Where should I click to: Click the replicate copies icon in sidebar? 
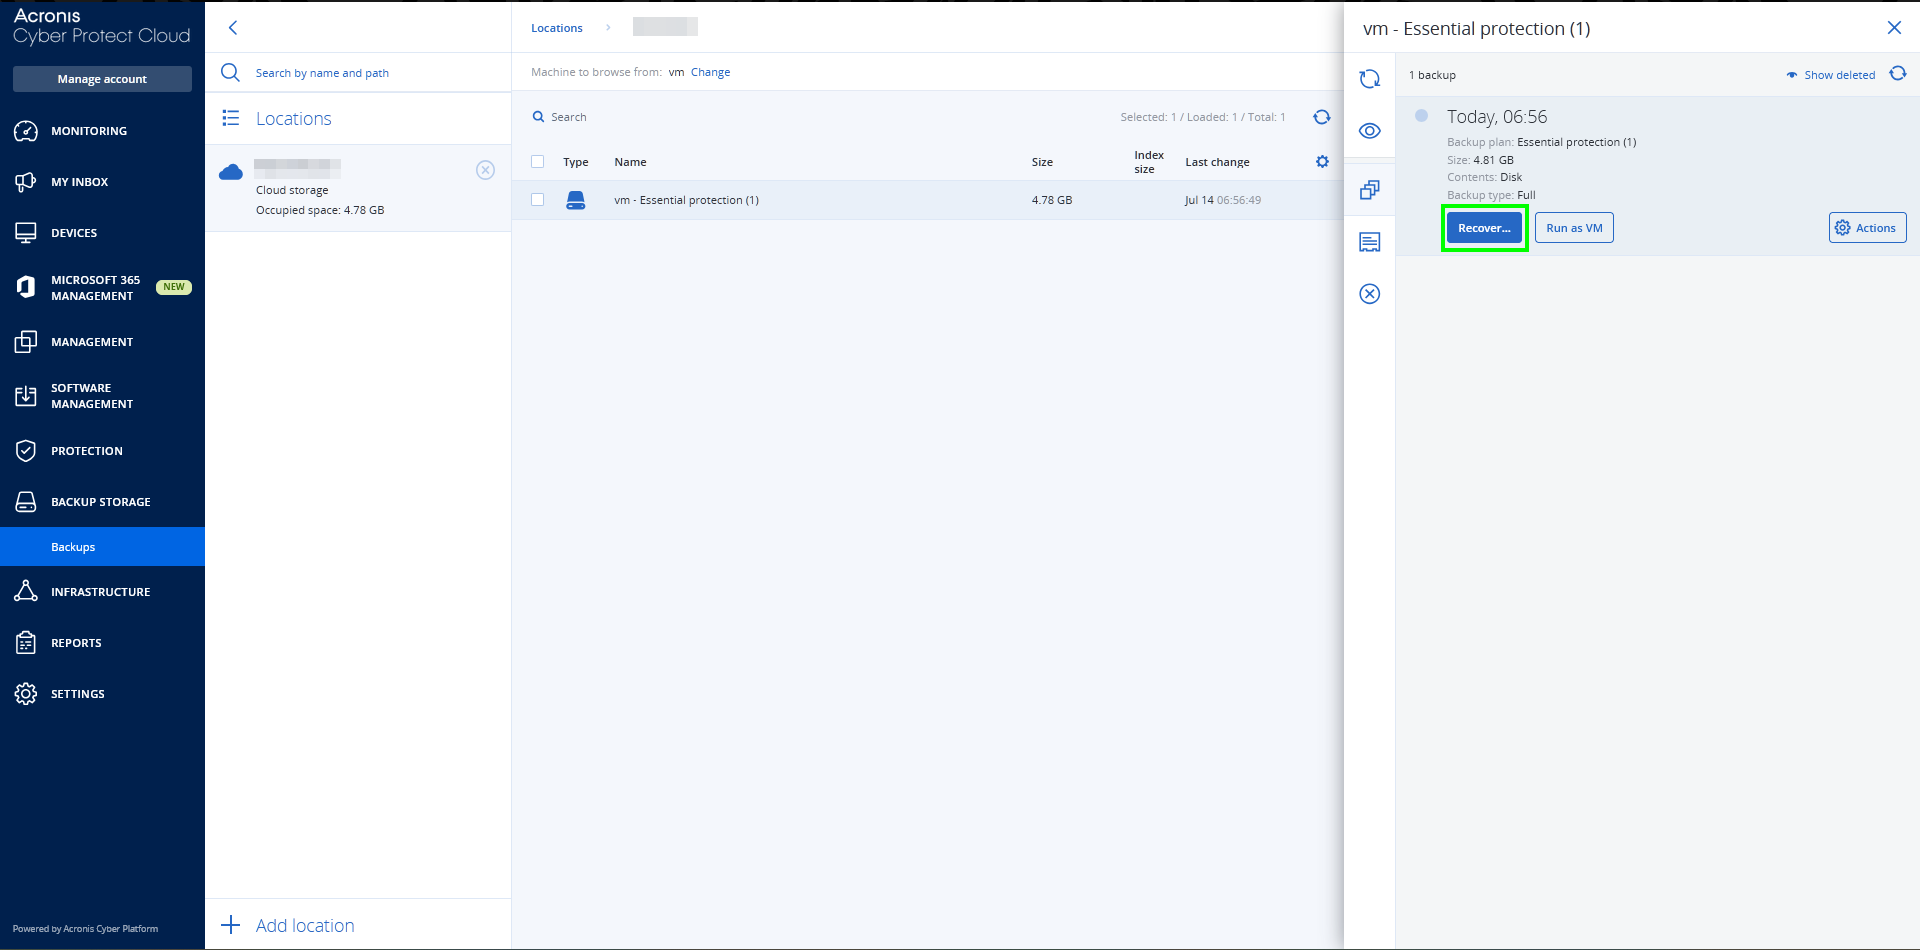[1369, 190]
